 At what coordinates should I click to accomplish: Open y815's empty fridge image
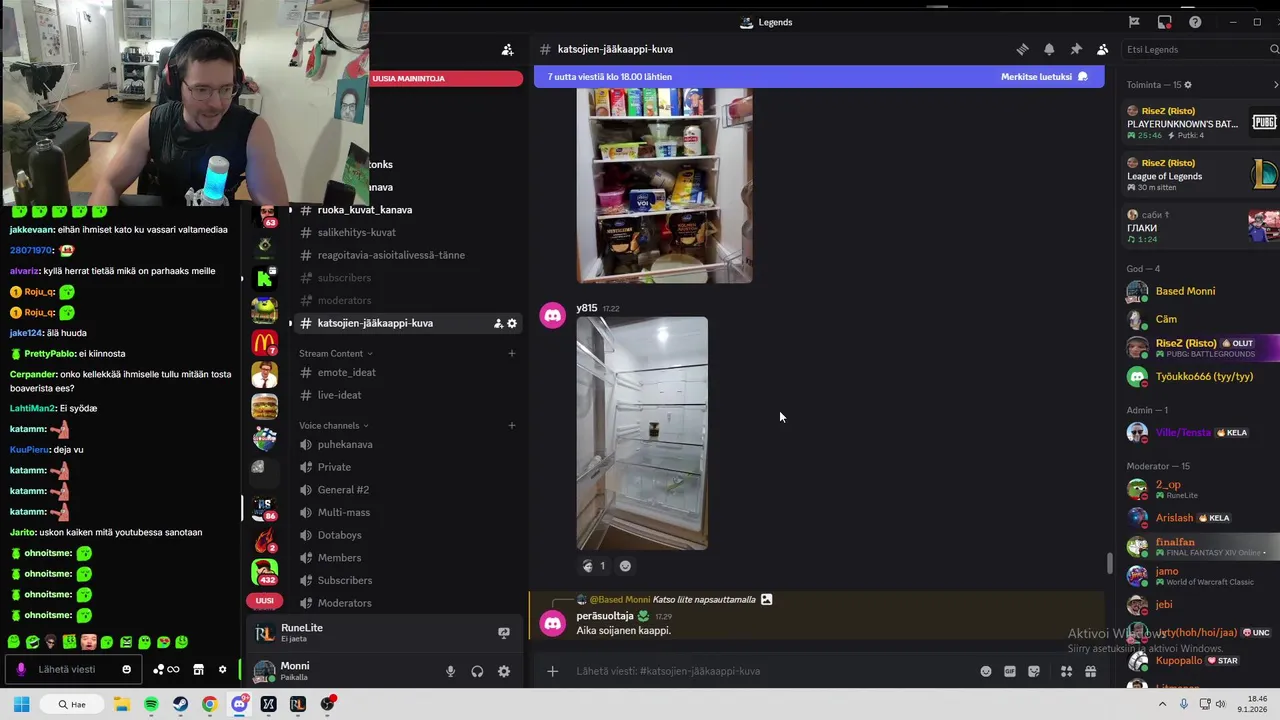click(642, 433)
